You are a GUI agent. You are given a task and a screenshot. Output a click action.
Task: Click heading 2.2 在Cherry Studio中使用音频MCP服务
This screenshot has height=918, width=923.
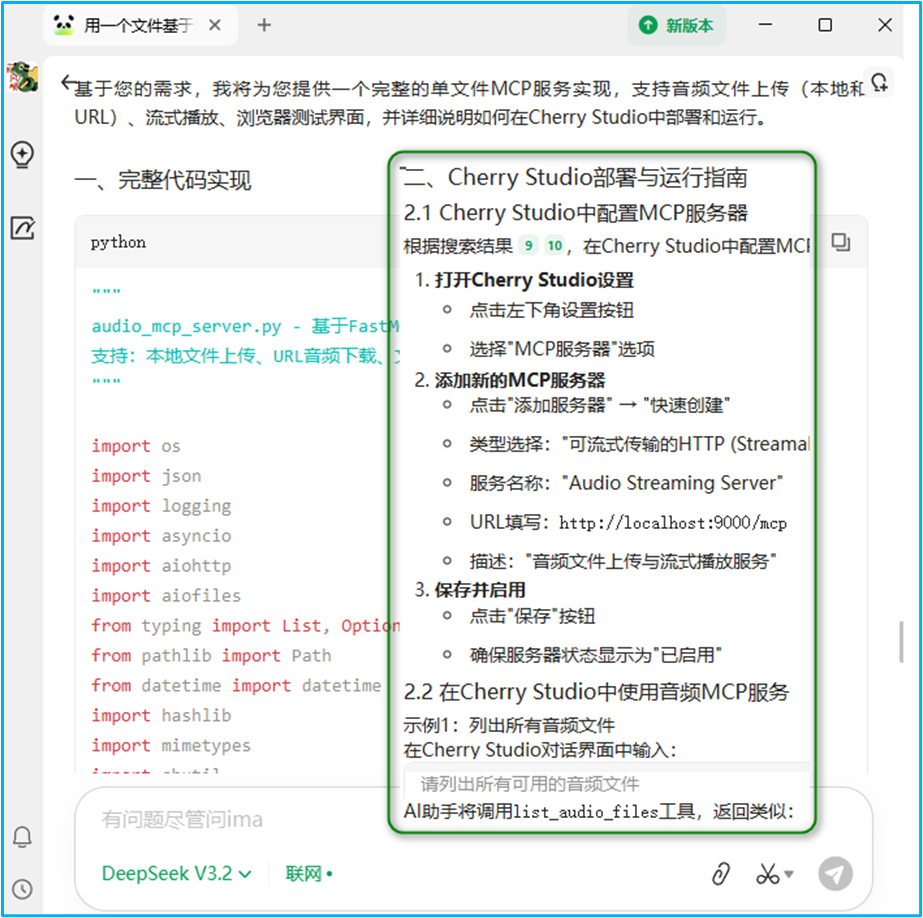(596, 691)
